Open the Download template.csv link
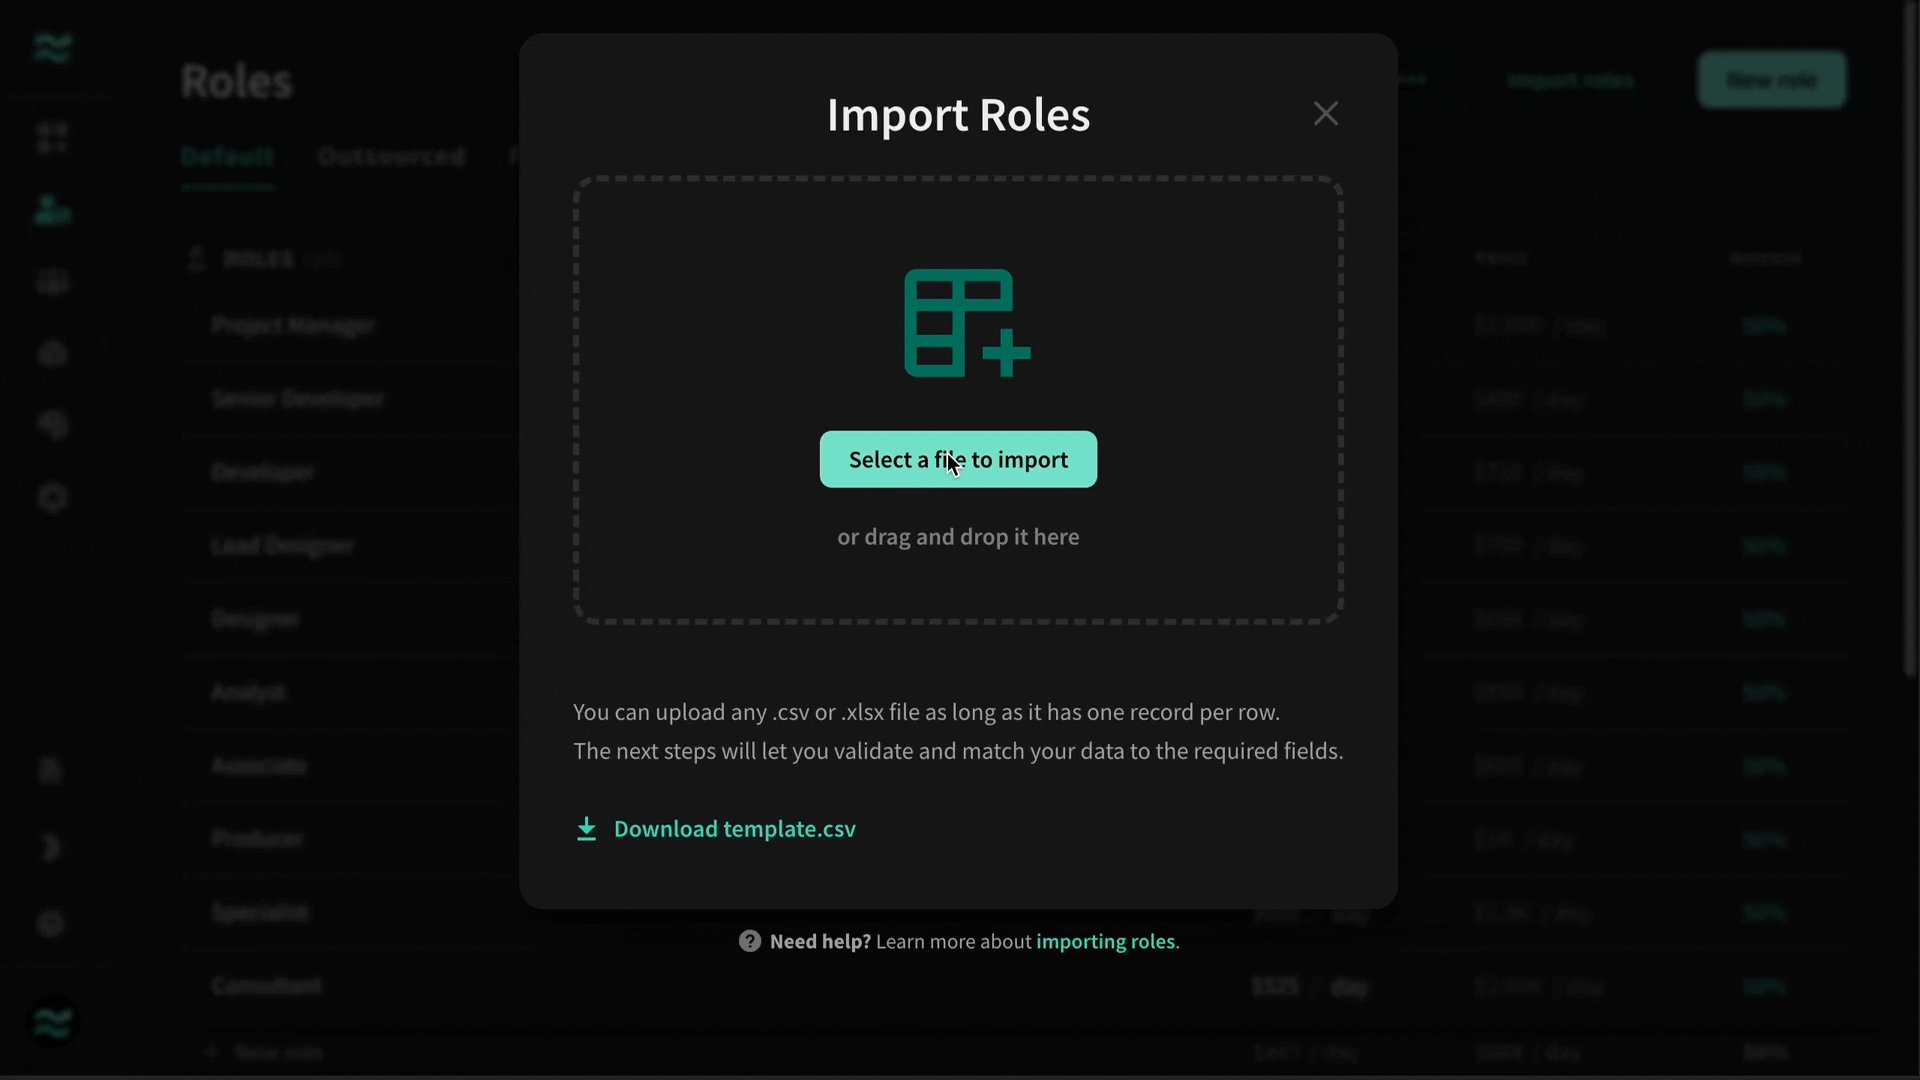The width and height of the screenshot is (1920, 1080). pyautogui.click(x=734, y=829)
